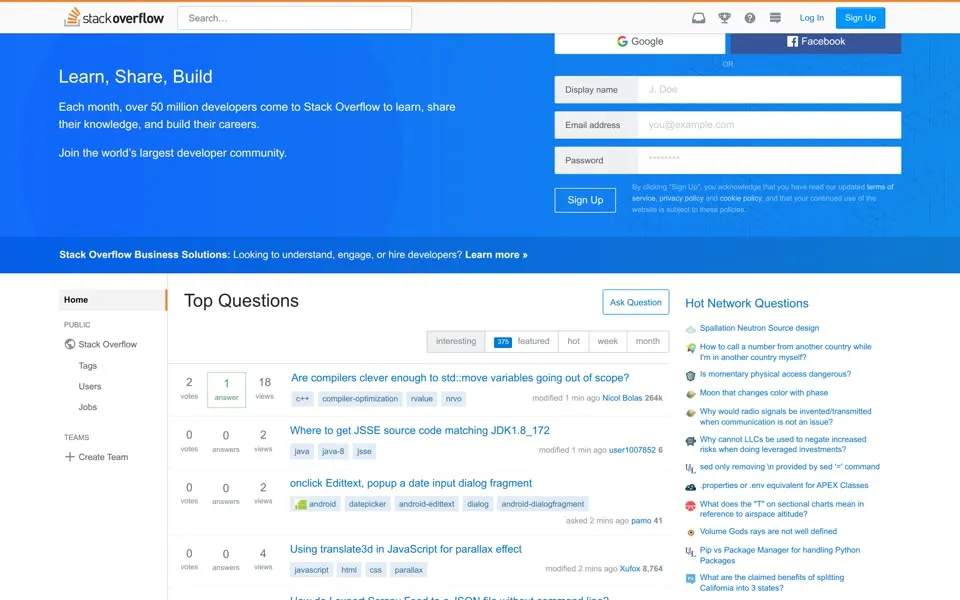This screenshot has height=600, width=960.
Task: Click site icon beside sectional charts question
Action: (691, 505)
